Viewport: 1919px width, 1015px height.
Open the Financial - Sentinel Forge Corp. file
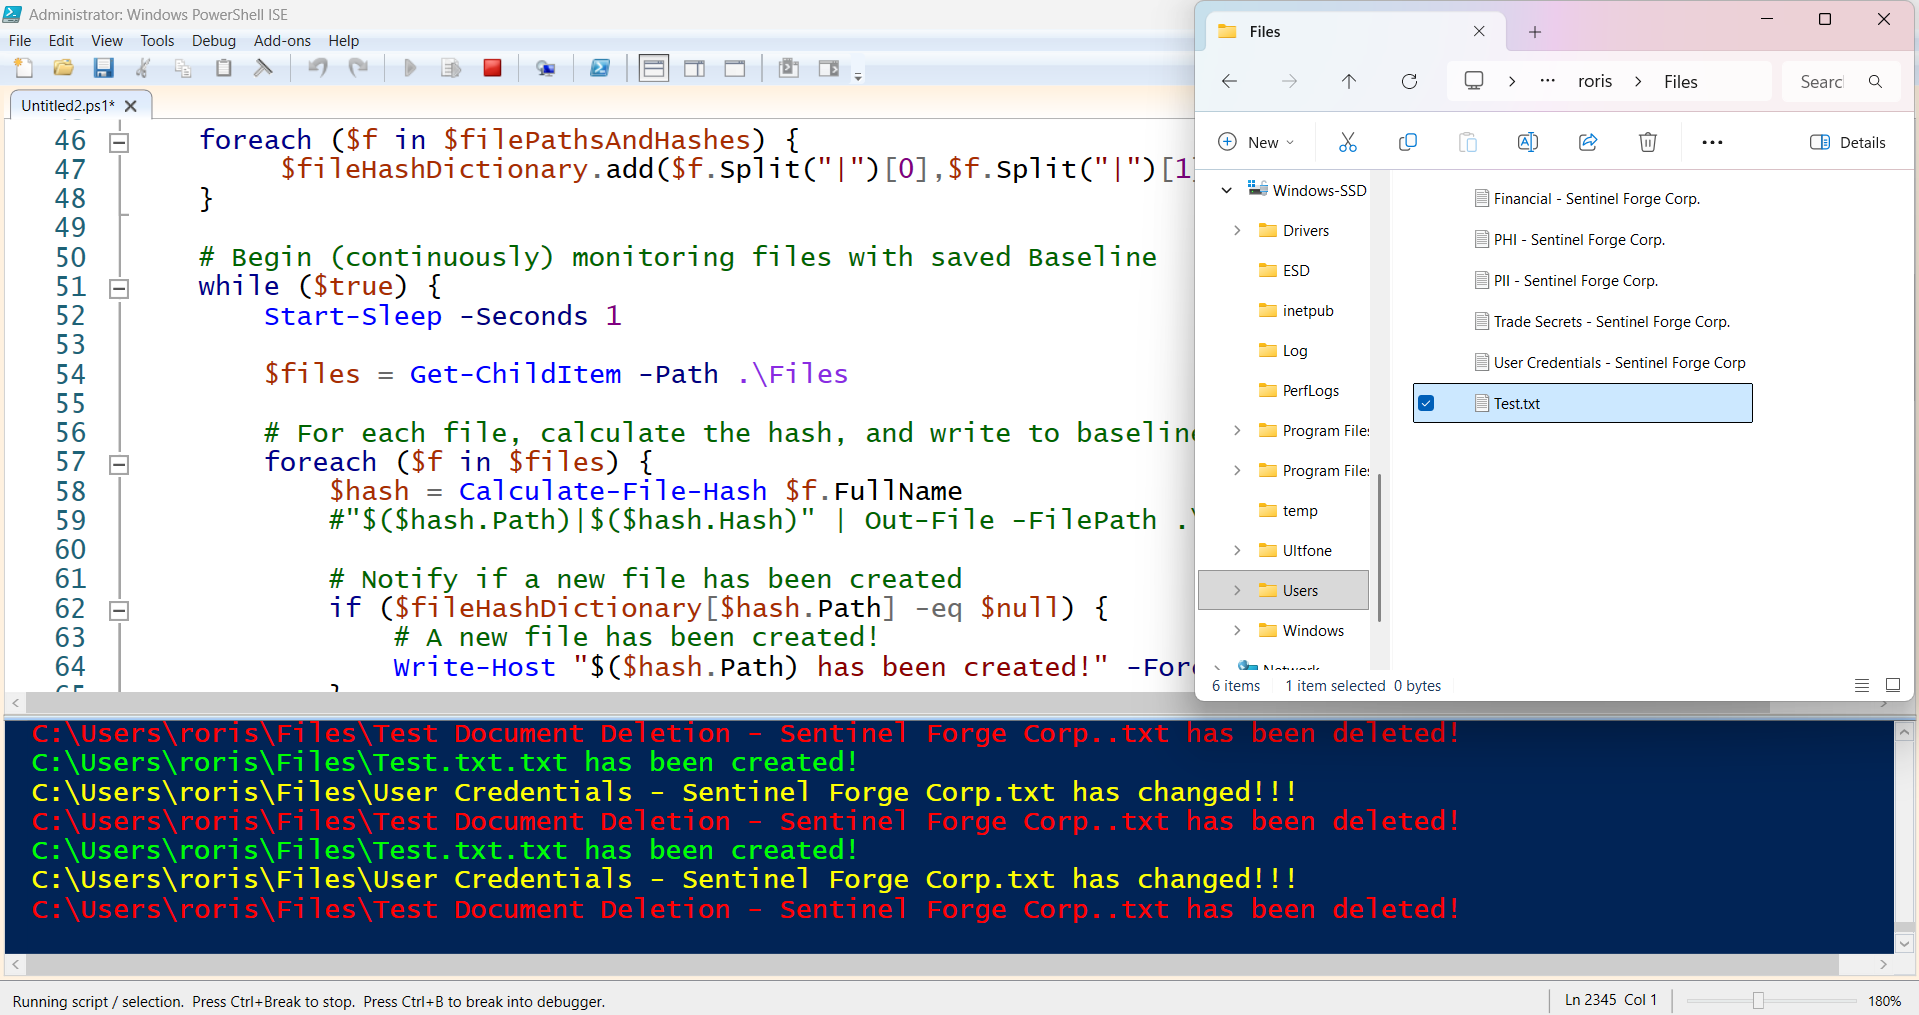pos(1595,199)
